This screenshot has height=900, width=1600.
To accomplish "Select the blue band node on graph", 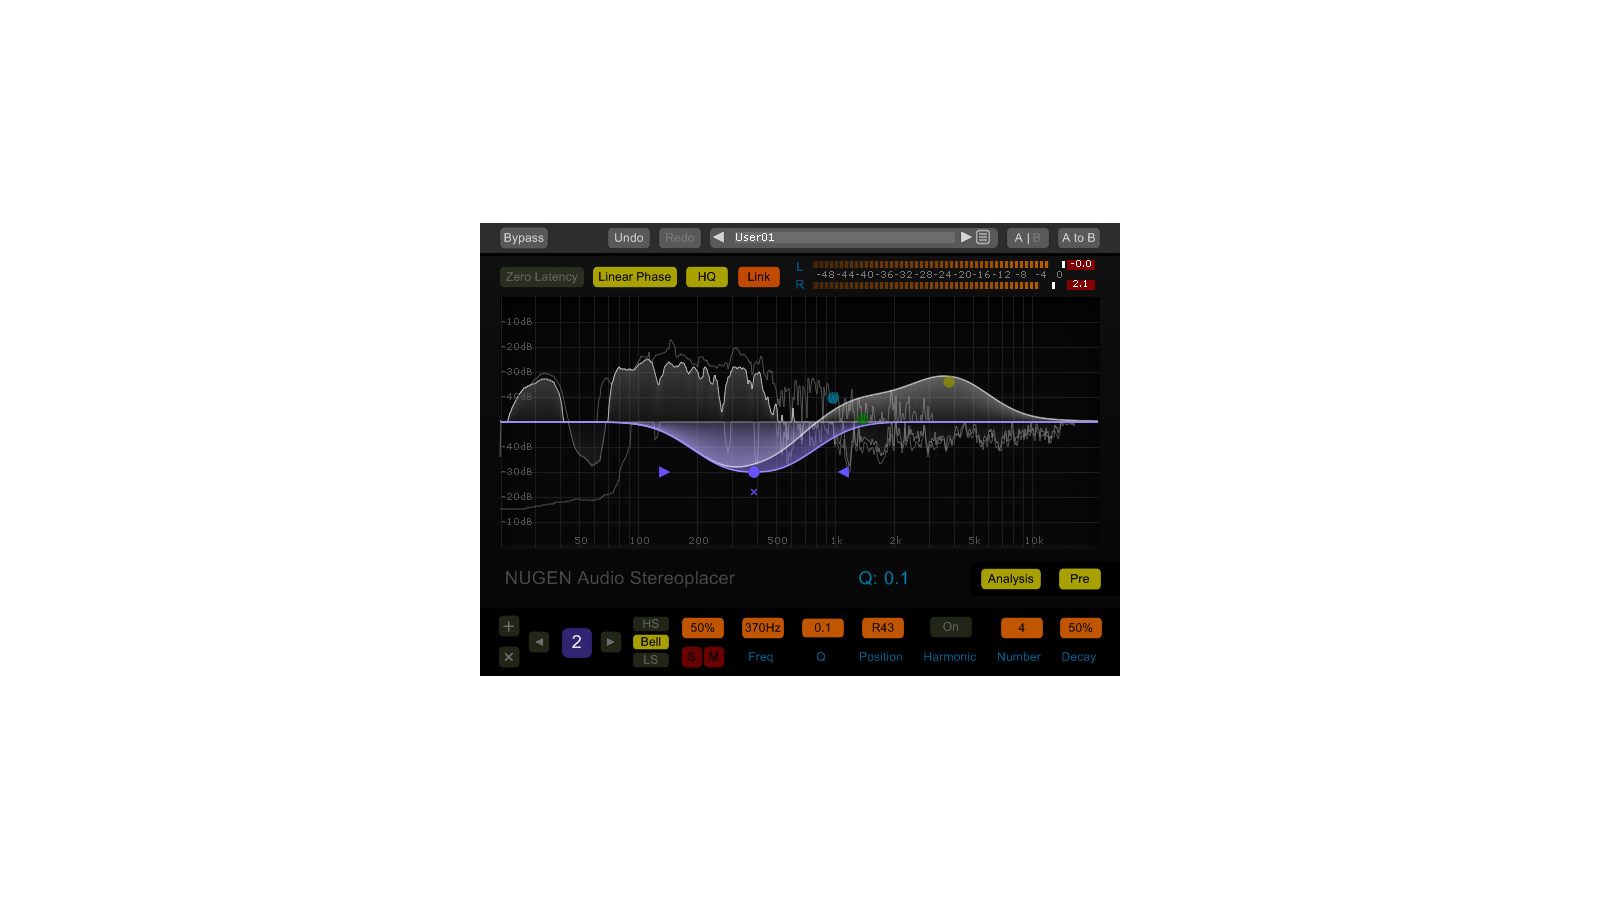I will pos(833,398).
